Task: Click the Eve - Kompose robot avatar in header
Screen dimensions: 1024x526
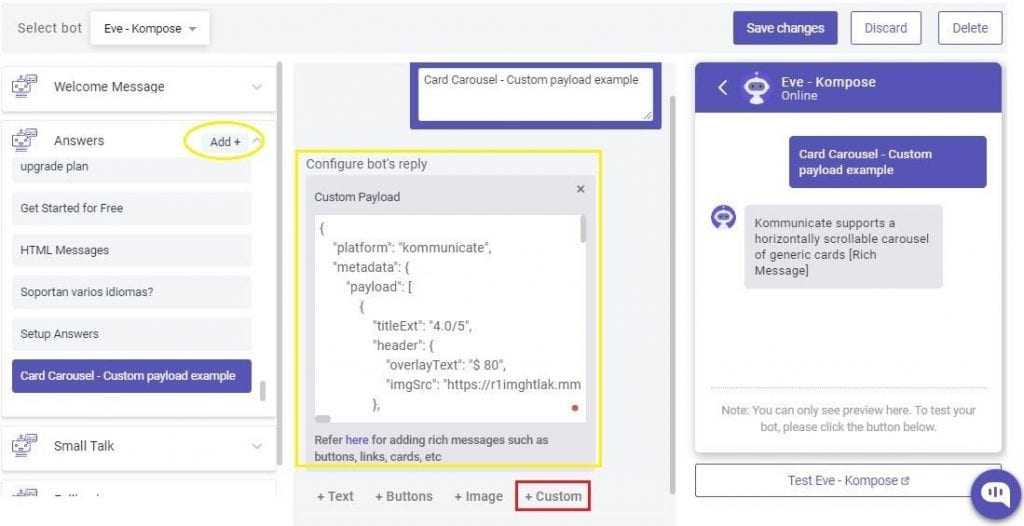Action: [x=756, y=88]
